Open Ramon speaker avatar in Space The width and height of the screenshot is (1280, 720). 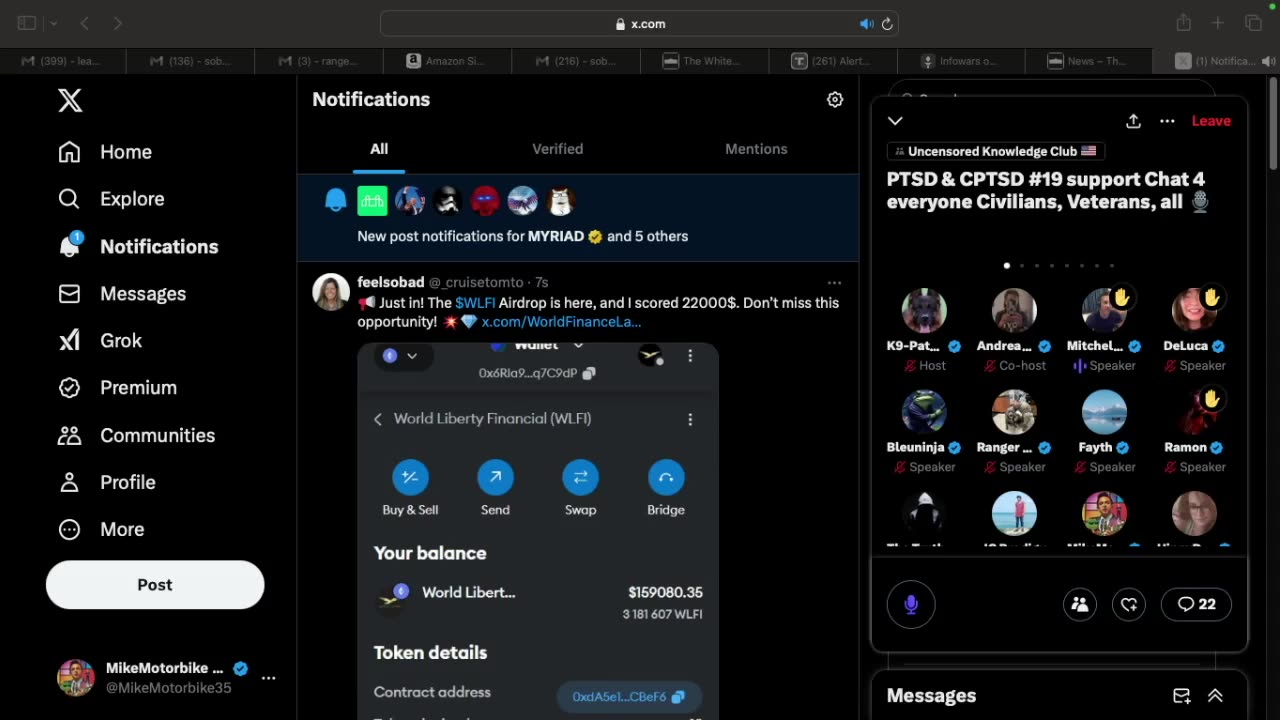(1194, 413)
